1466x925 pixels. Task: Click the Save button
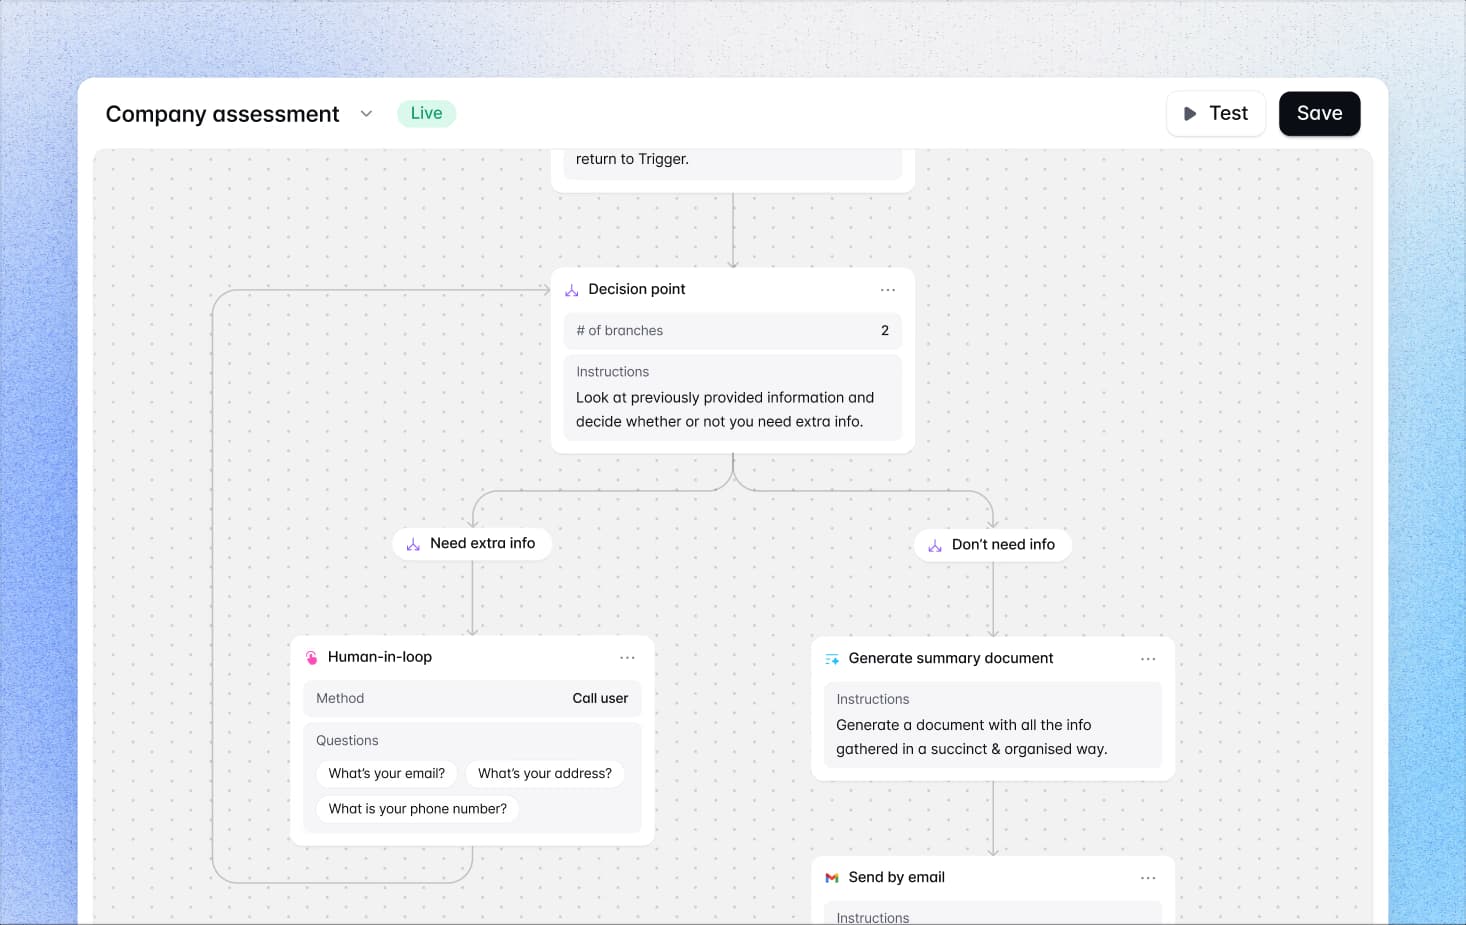(1319, 113)
